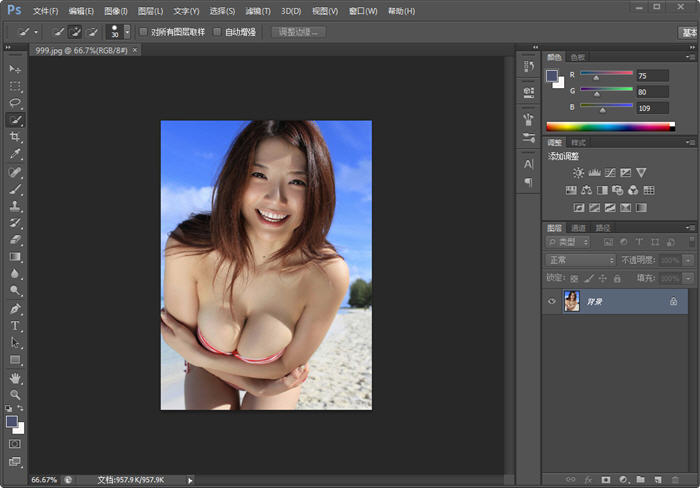Open the opacity 不透明度 dropdown arrow
700x488 pixels.
[x=688, y=260]
